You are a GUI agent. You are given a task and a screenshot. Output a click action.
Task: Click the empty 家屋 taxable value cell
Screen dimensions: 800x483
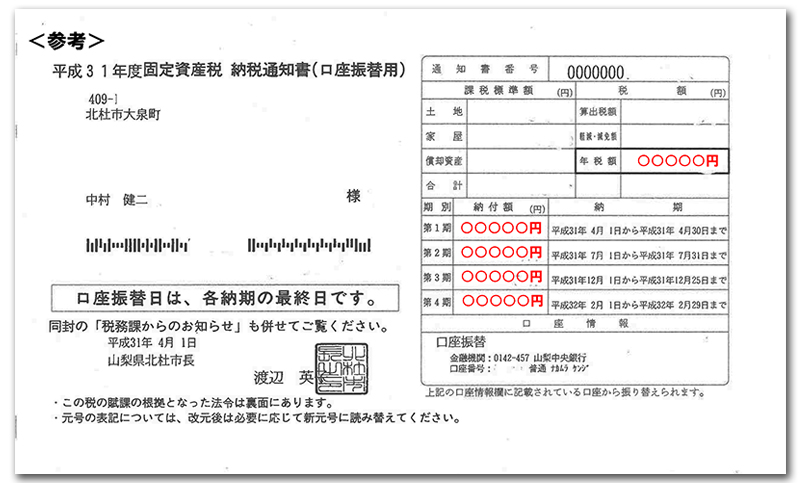click(x=520, y=135)
